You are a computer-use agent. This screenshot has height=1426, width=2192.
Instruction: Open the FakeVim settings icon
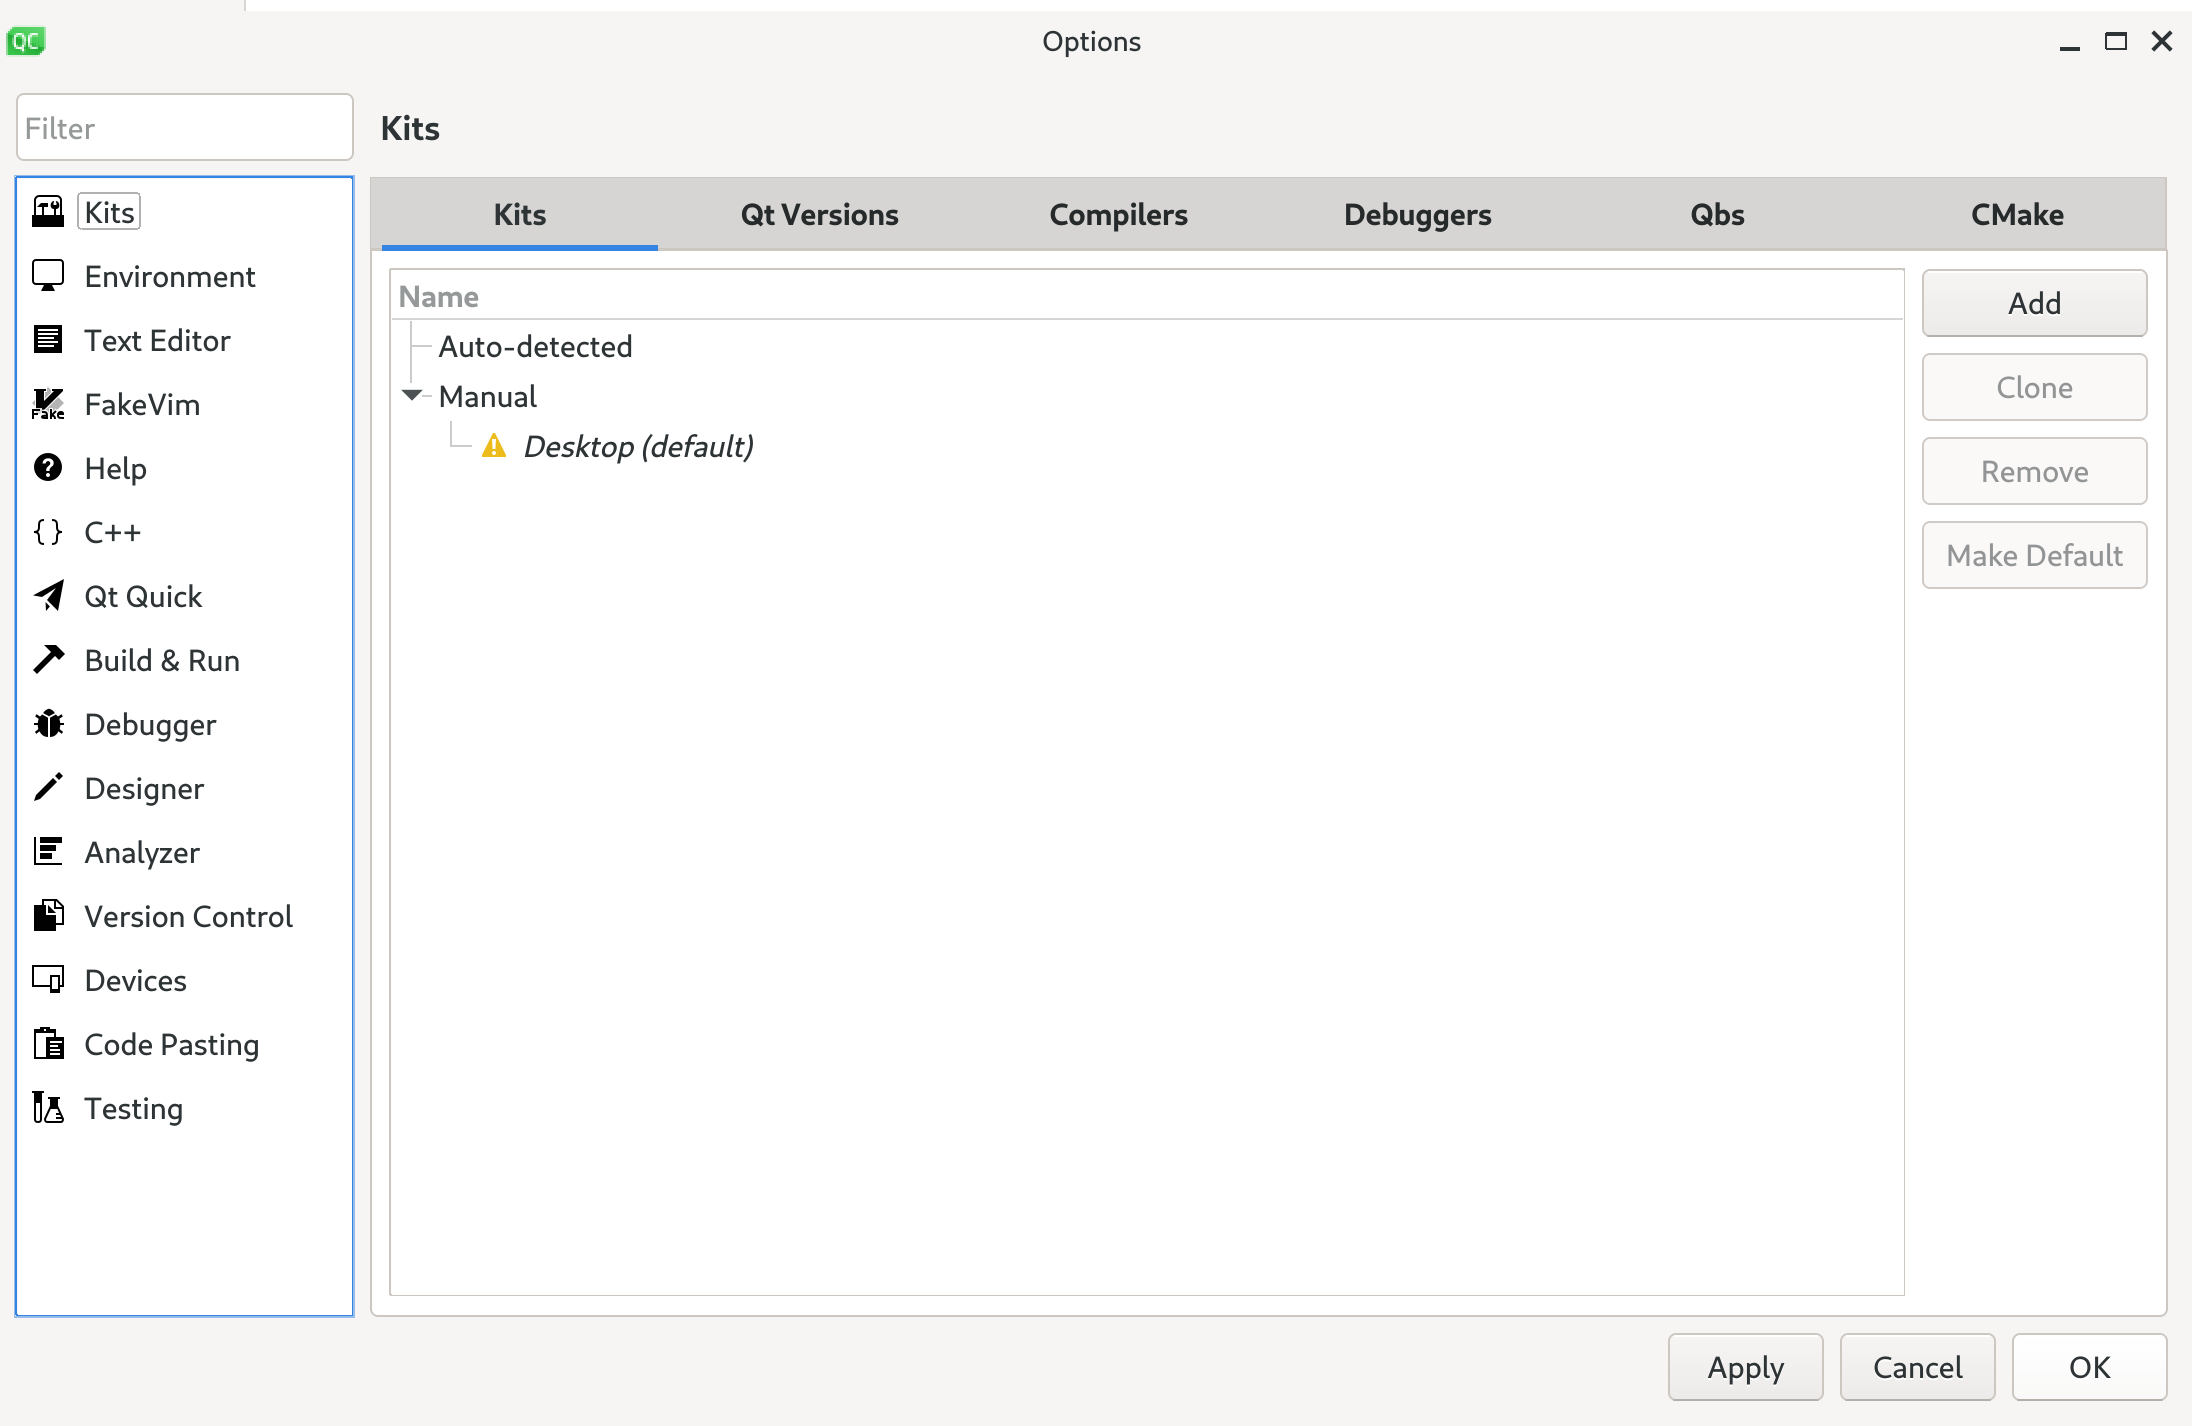pyautogui.click(x=48, y=404)
